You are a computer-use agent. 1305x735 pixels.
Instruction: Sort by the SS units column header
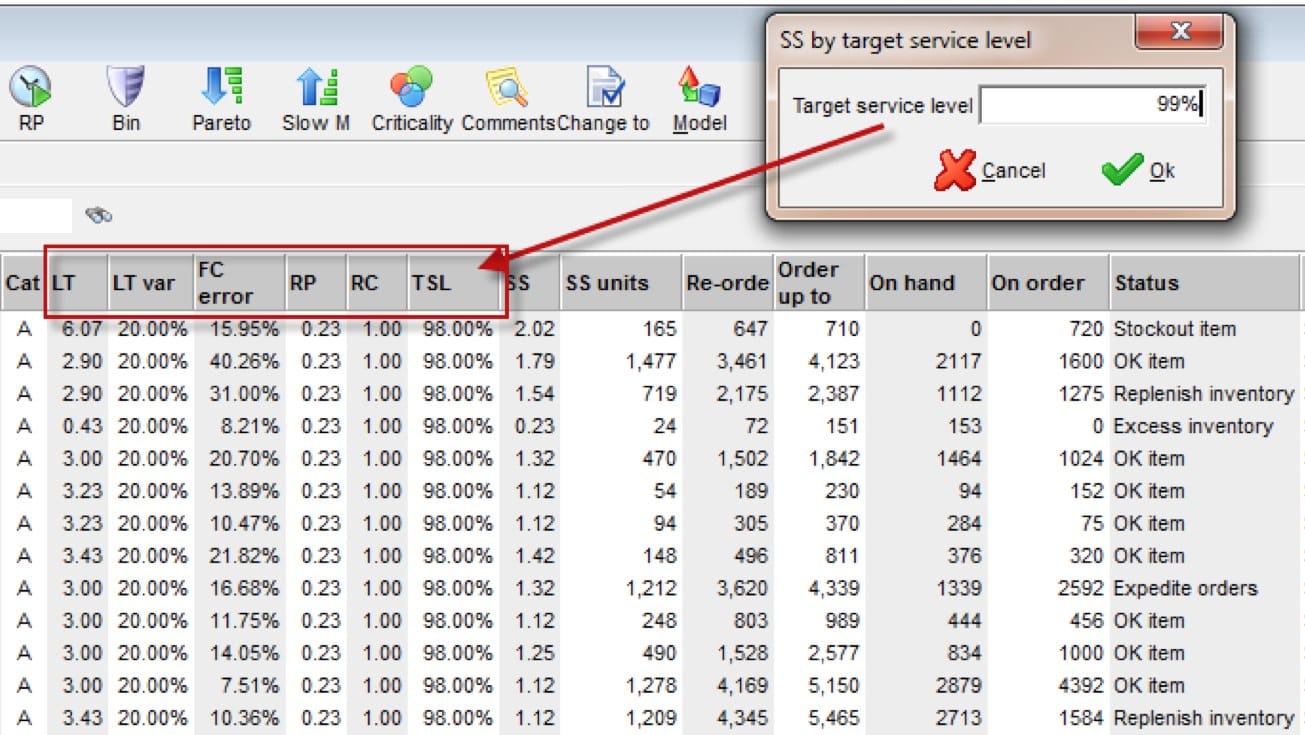(621, 283)
